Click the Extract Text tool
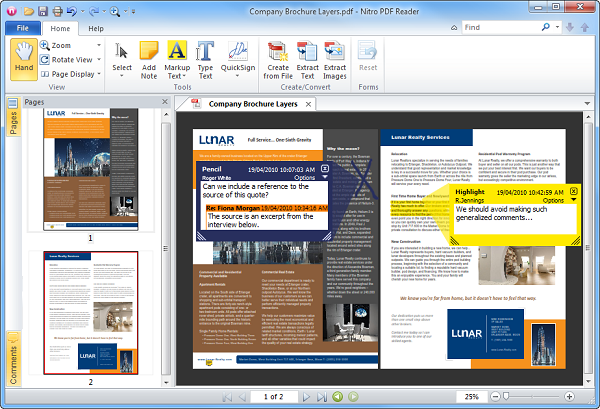The width and height of the screenshot is (600, 409). (x=307, y=60)
